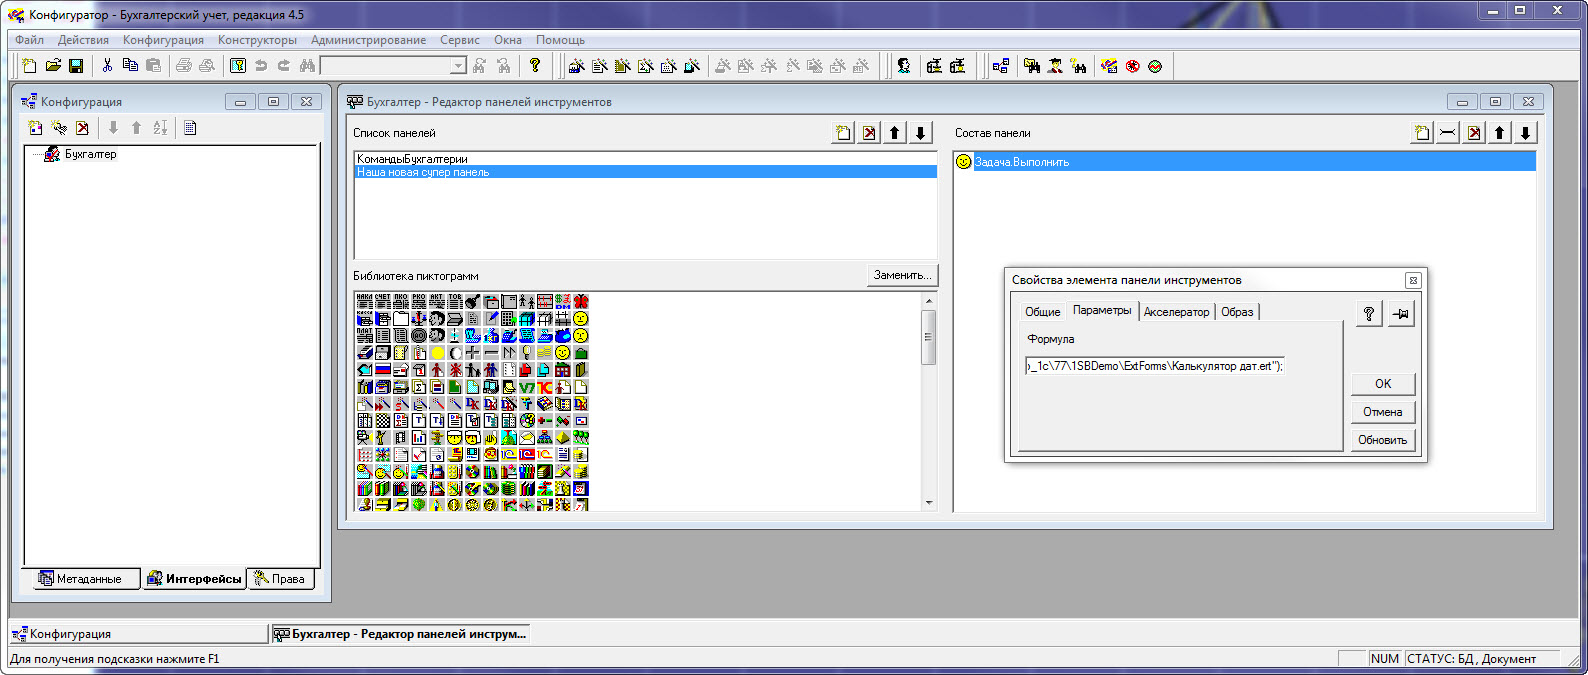Delete the element from Состав панели
The width and height of the screenshot is (1588, 675).
click(1474, 133)
